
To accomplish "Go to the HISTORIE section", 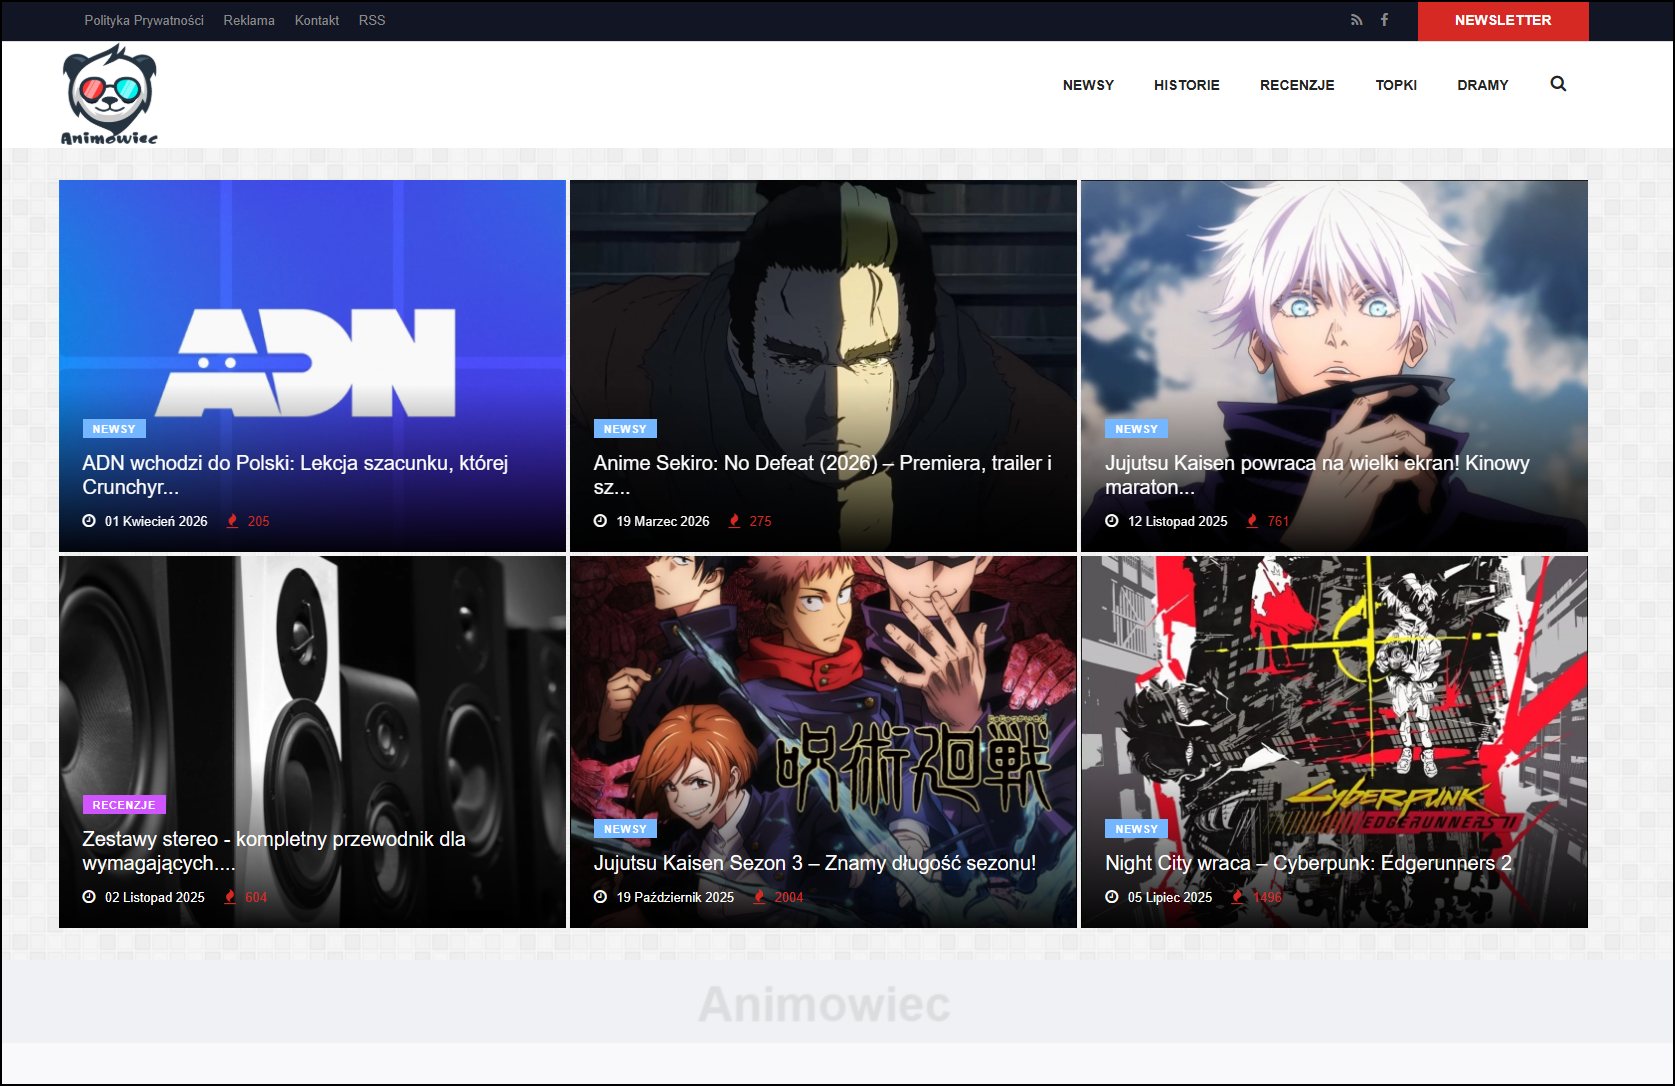I will coord(1186,85).
